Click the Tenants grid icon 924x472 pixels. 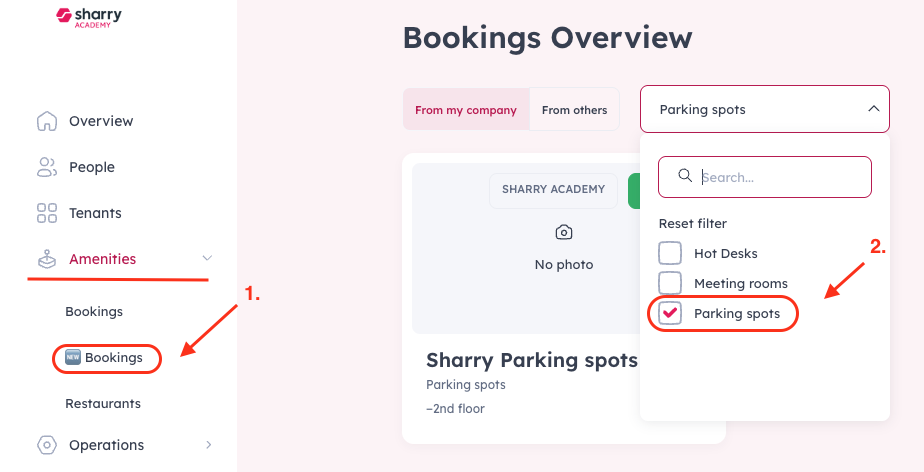[47, 213]
